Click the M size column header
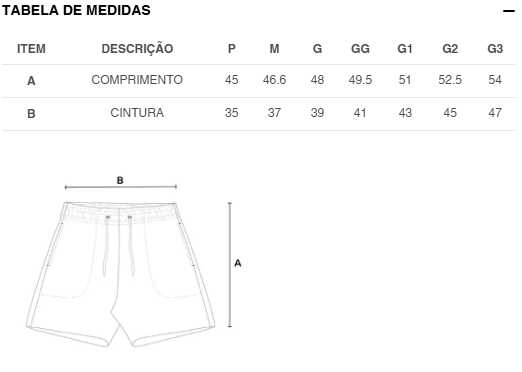Image resolution: width=522 pixels, height=372 pixels. click(274, 49)
